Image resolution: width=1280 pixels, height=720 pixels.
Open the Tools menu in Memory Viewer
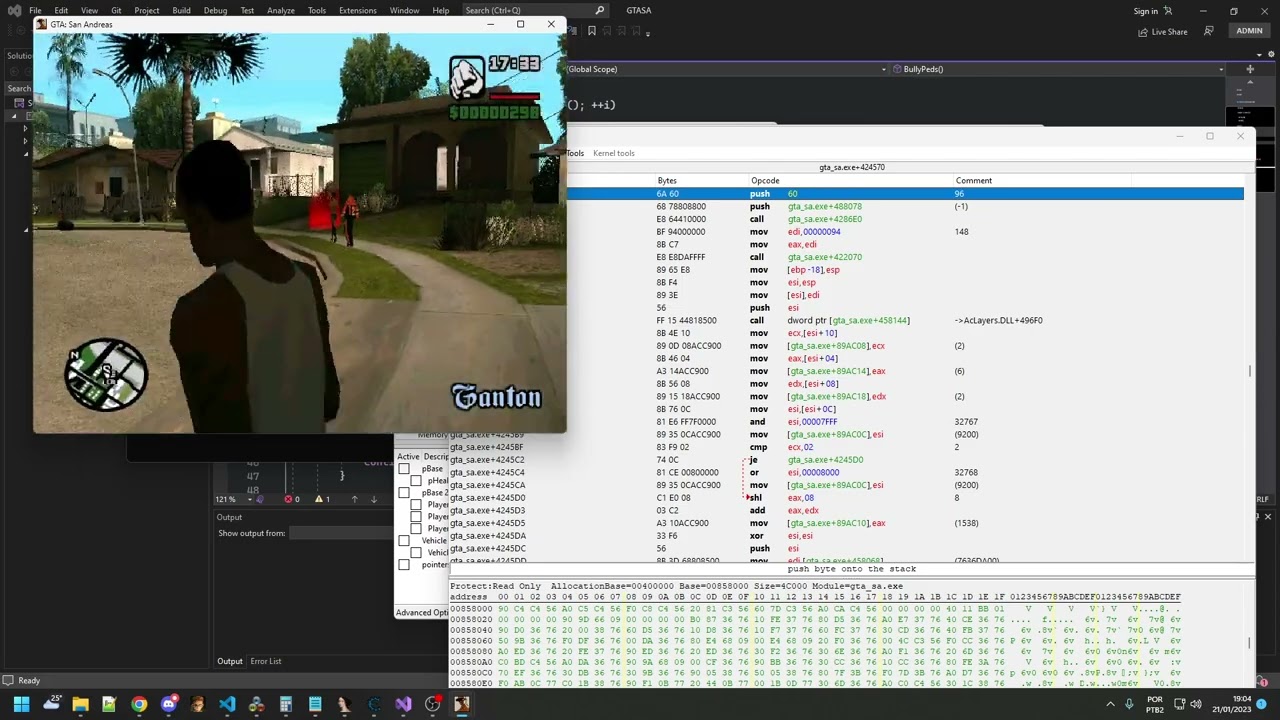coord(575,153)
